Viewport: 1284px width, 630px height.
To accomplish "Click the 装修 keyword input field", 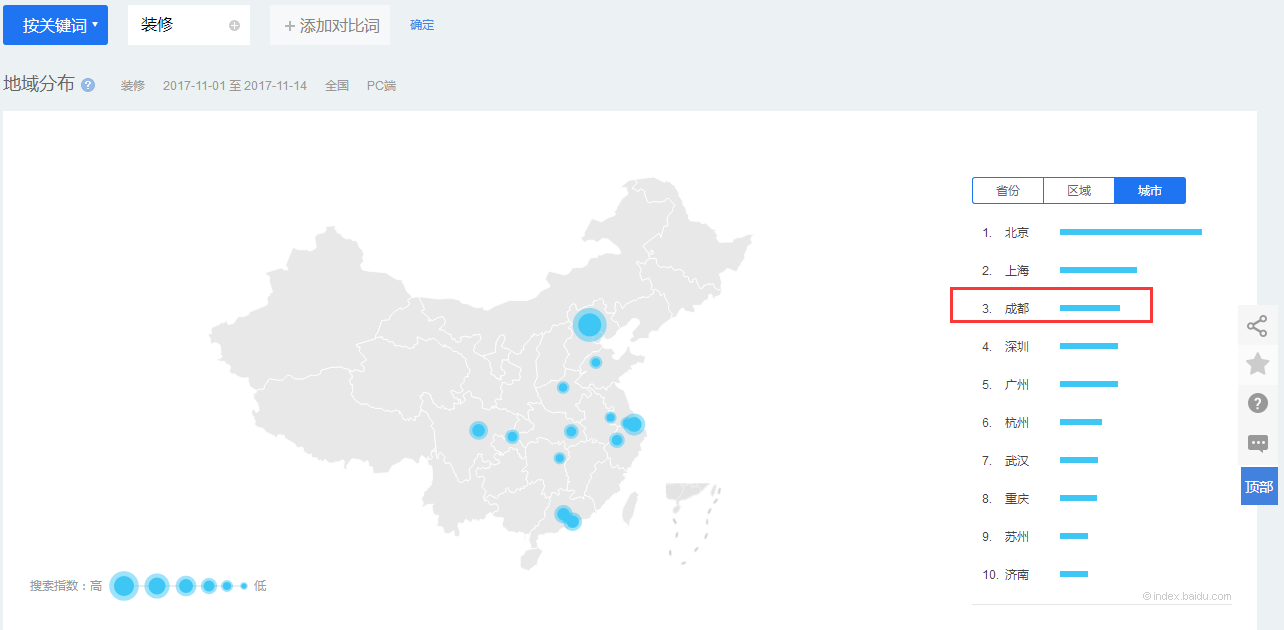I will (x=189, y=25).
